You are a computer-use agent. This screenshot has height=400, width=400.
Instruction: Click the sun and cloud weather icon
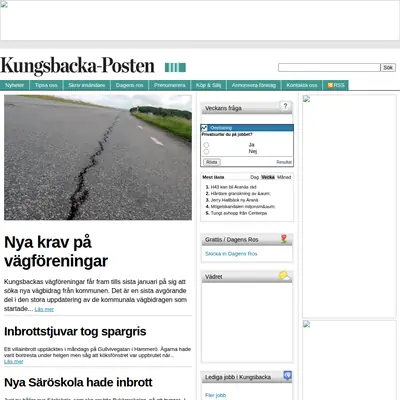285,276
